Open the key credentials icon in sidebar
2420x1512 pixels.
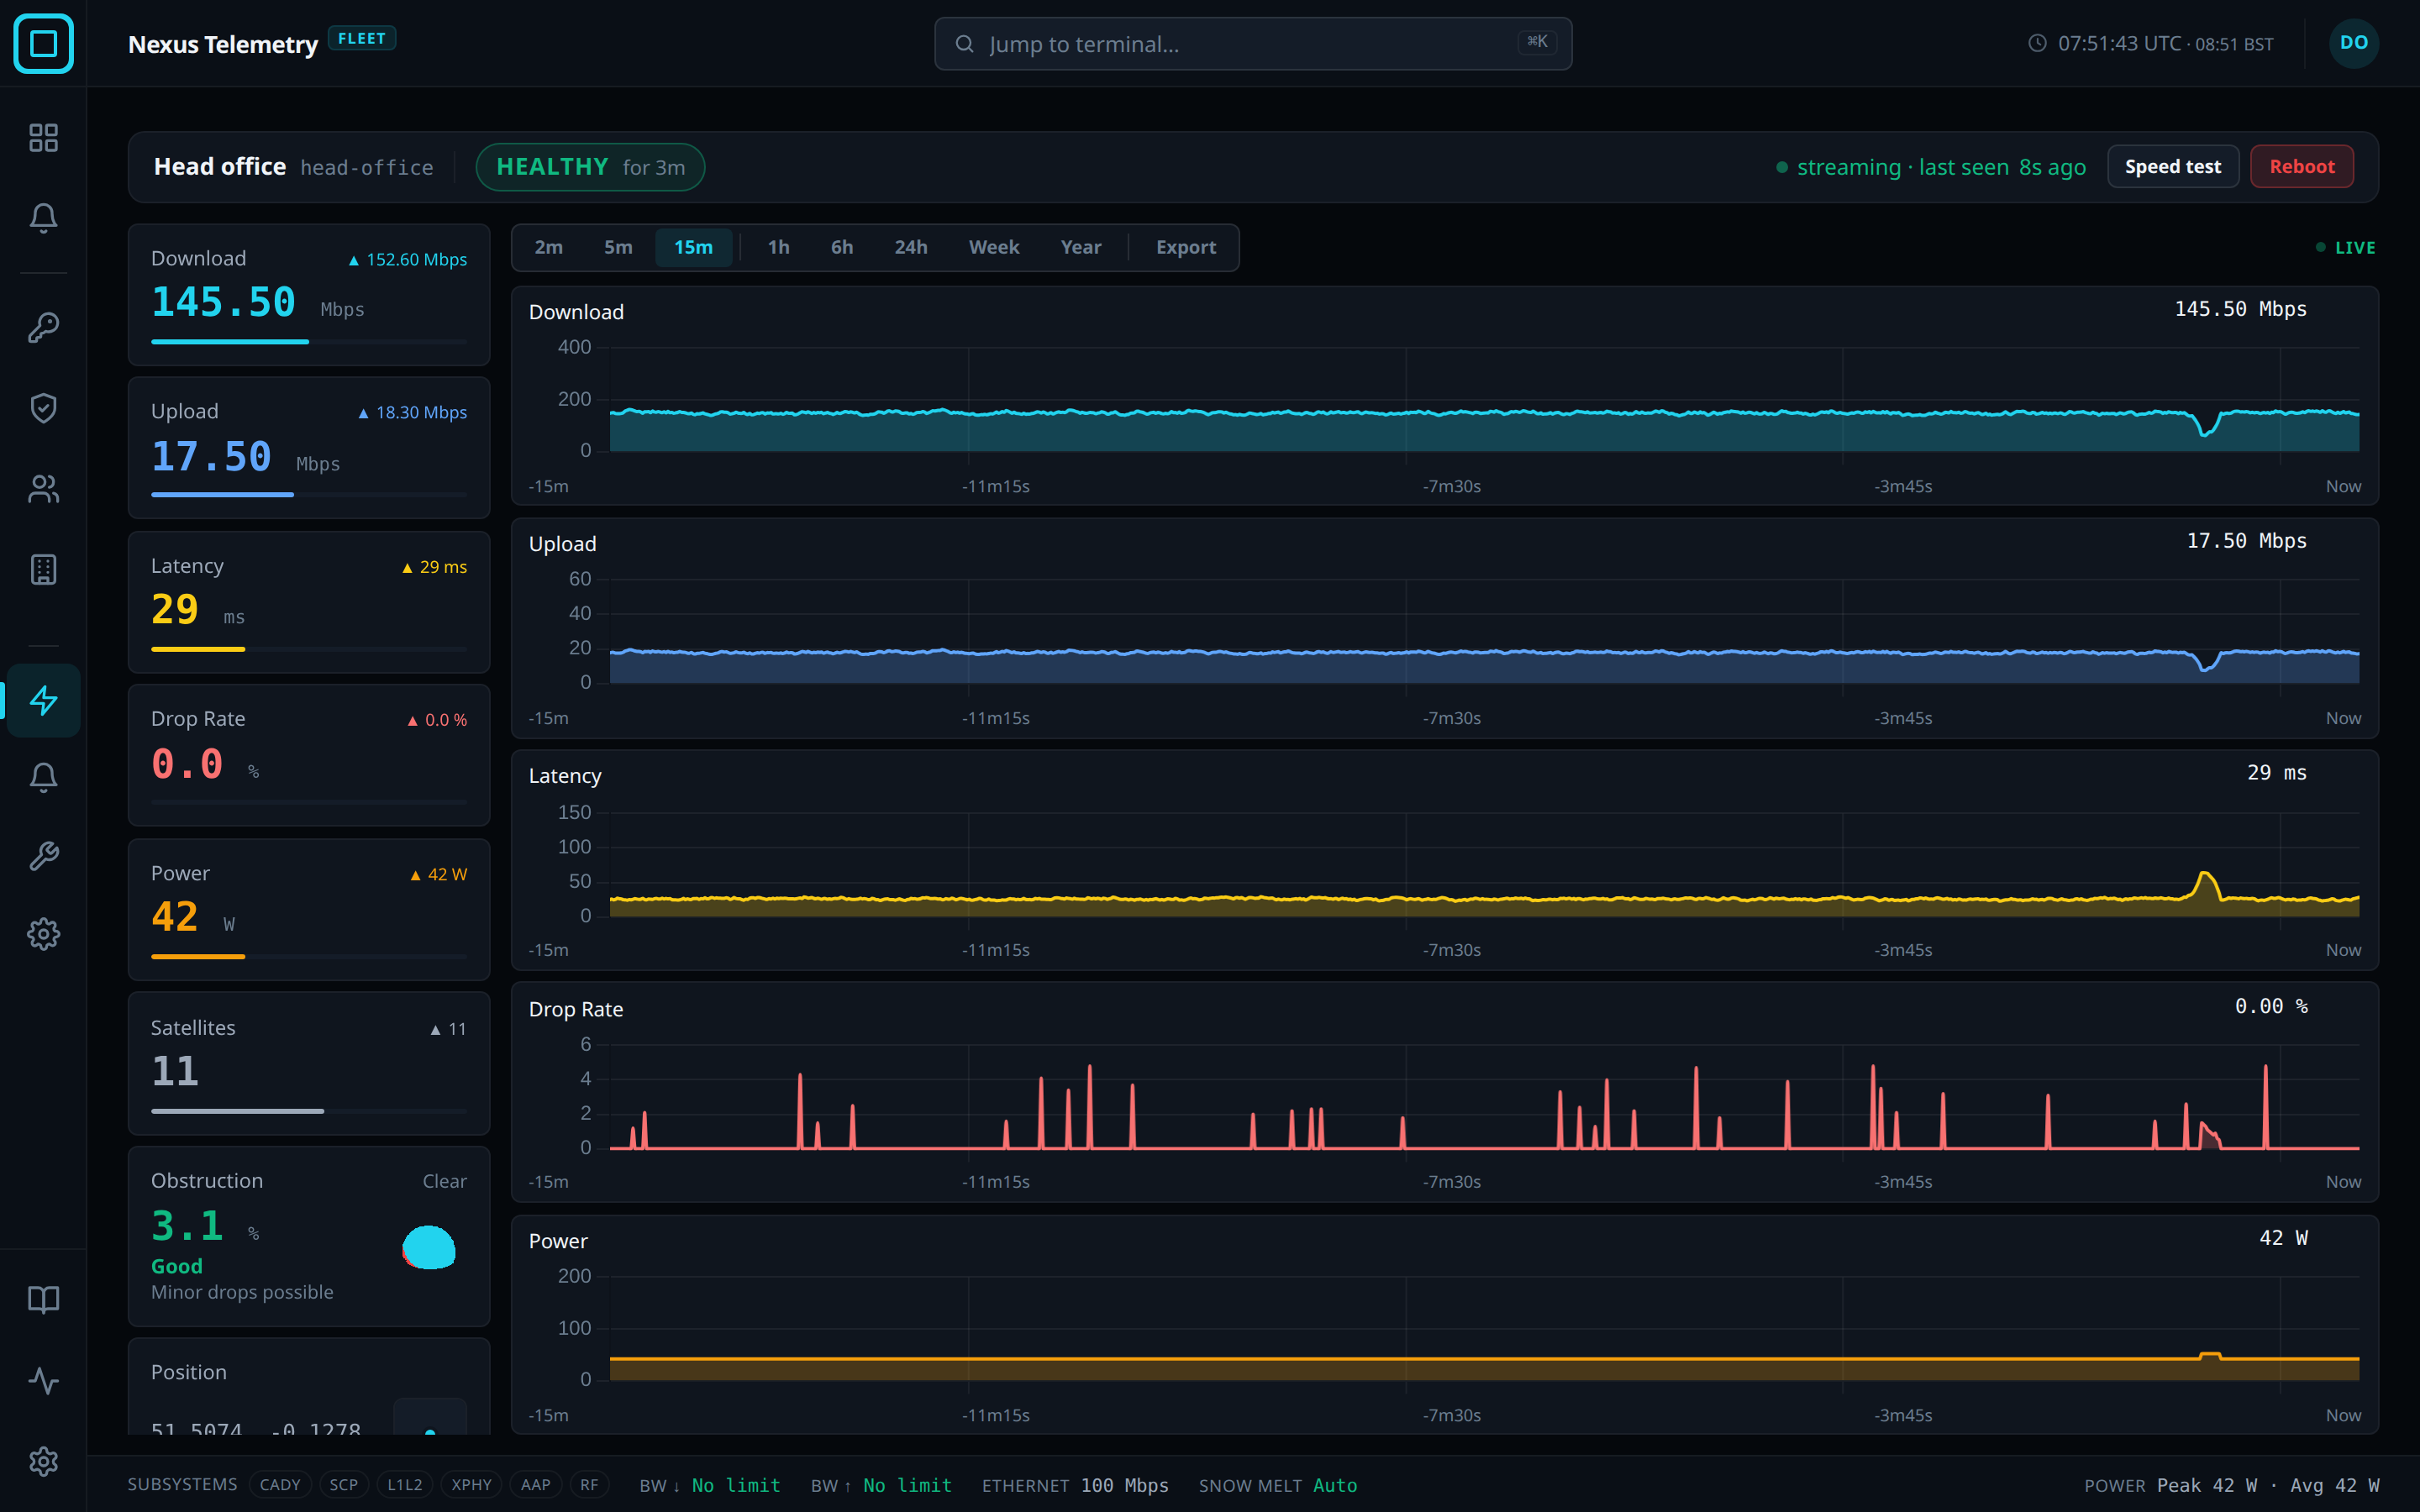pyautogui.click(x=43, y=327)
